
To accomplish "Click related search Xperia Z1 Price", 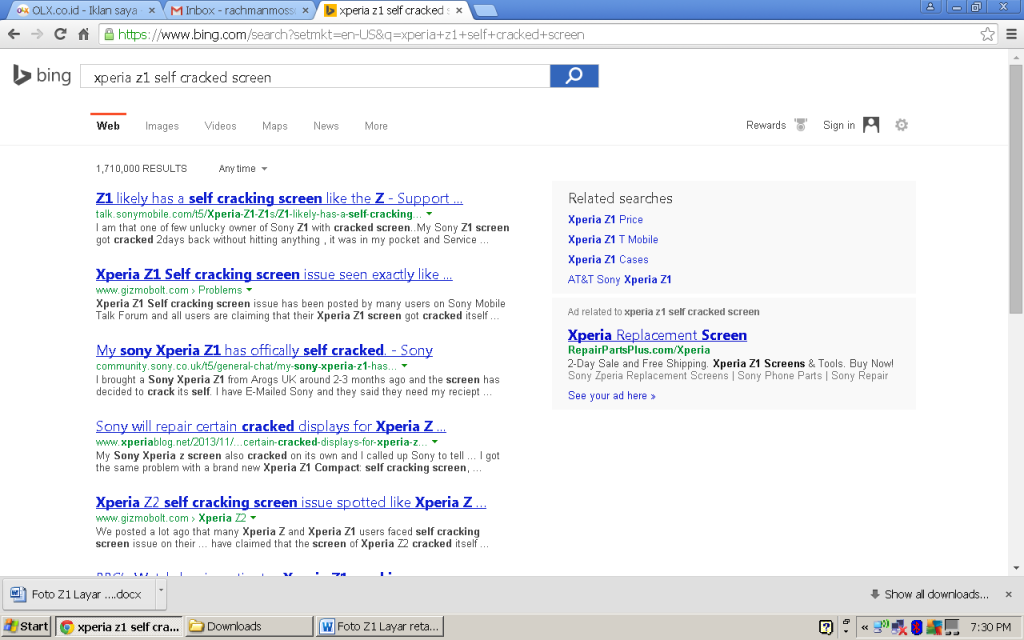I will coord(605,219).
